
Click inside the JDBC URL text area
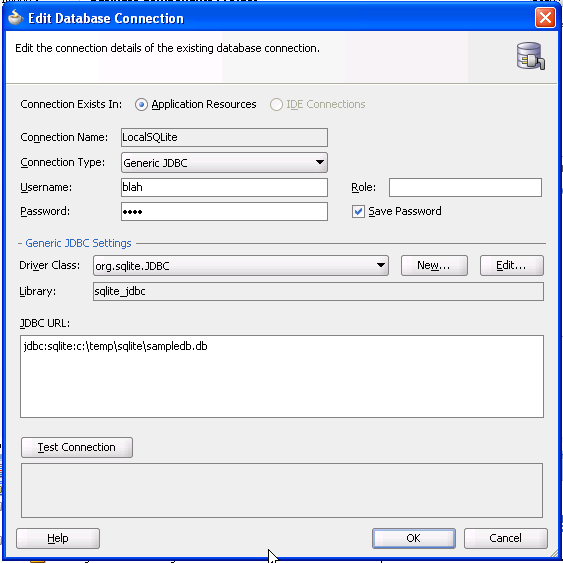click(282, 376)
